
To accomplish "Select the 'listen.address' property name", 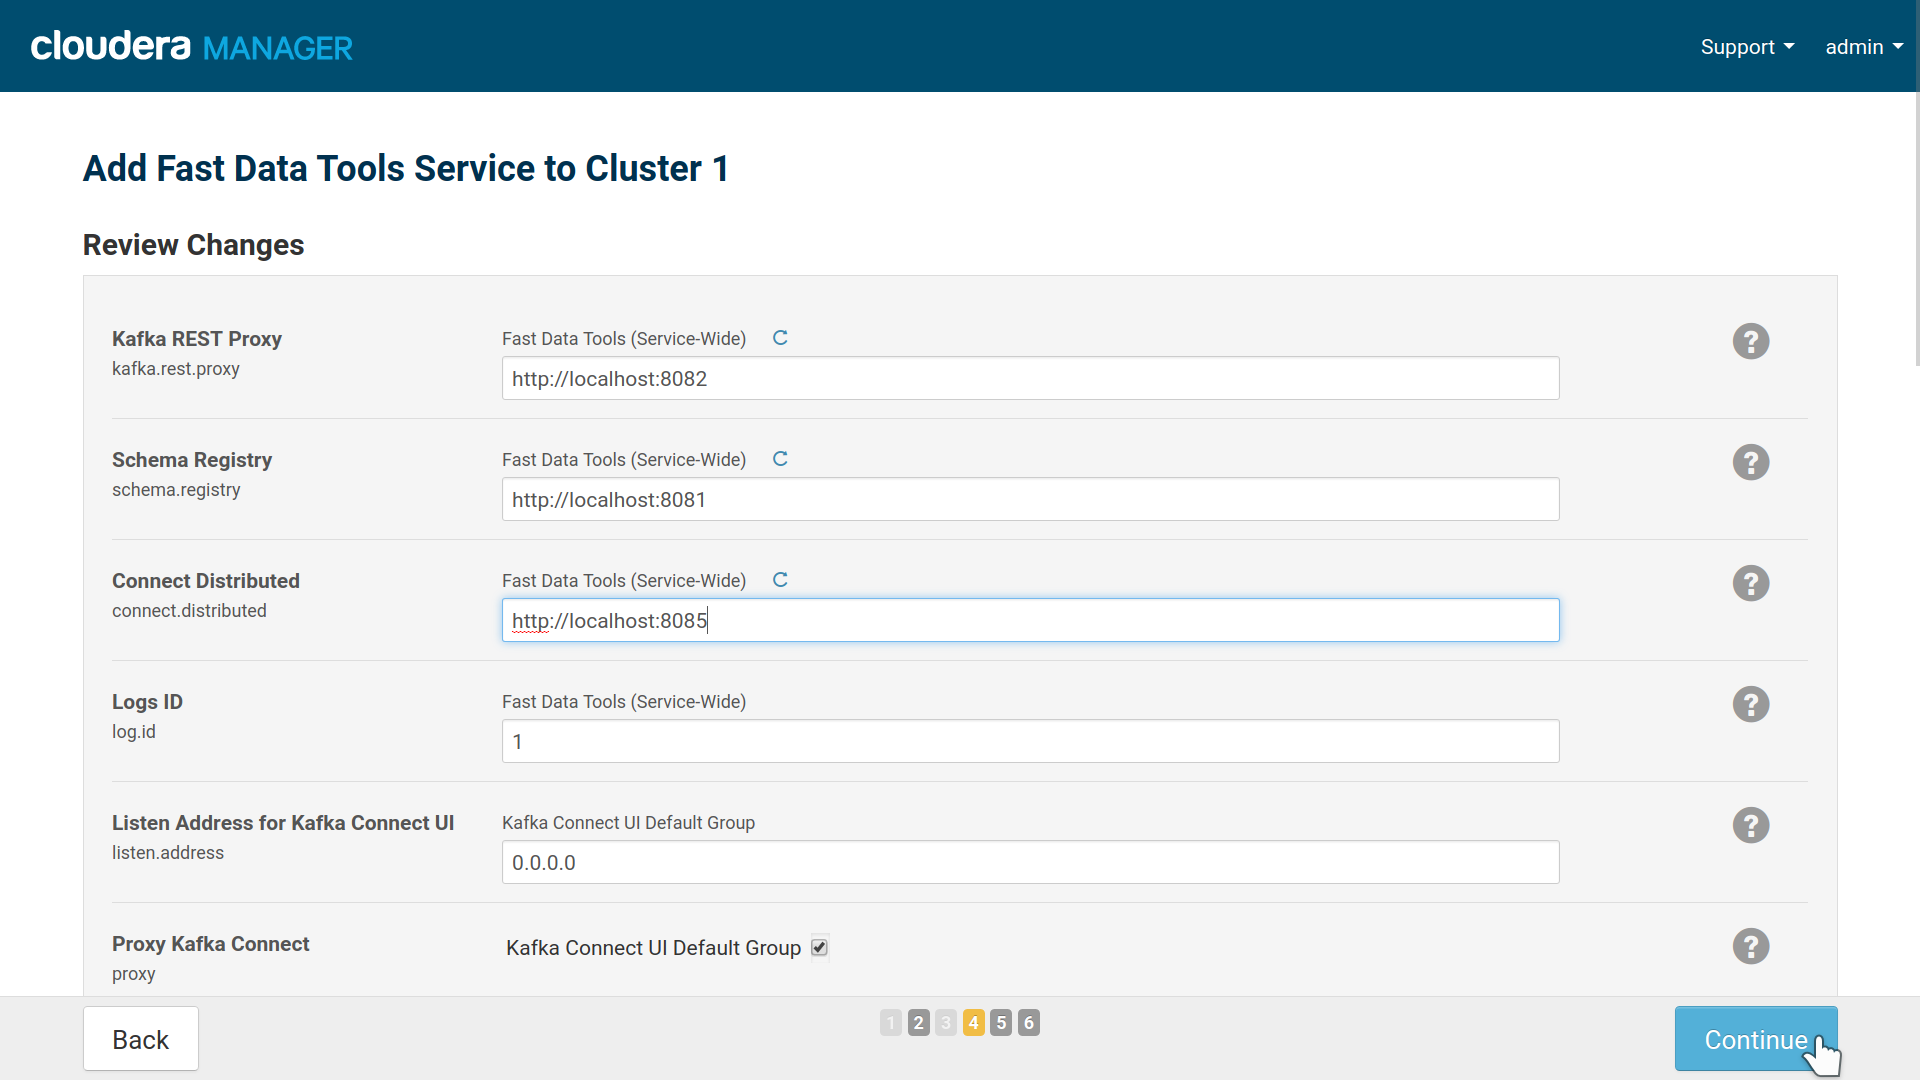I will coord(168,853).
